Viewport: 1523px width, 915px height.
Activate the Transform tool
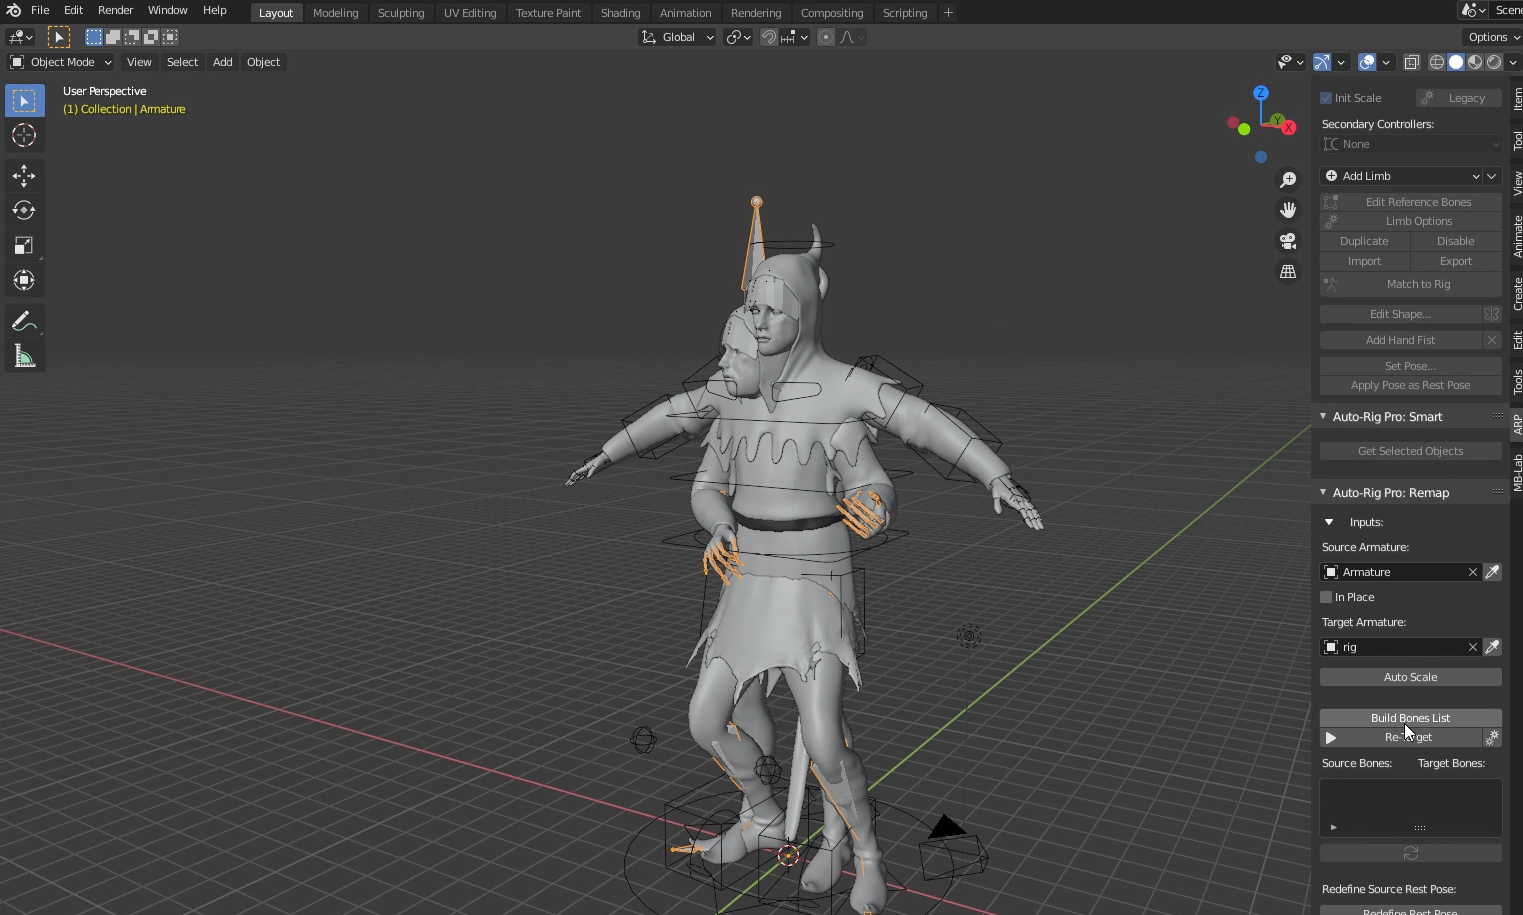[24, 280]
